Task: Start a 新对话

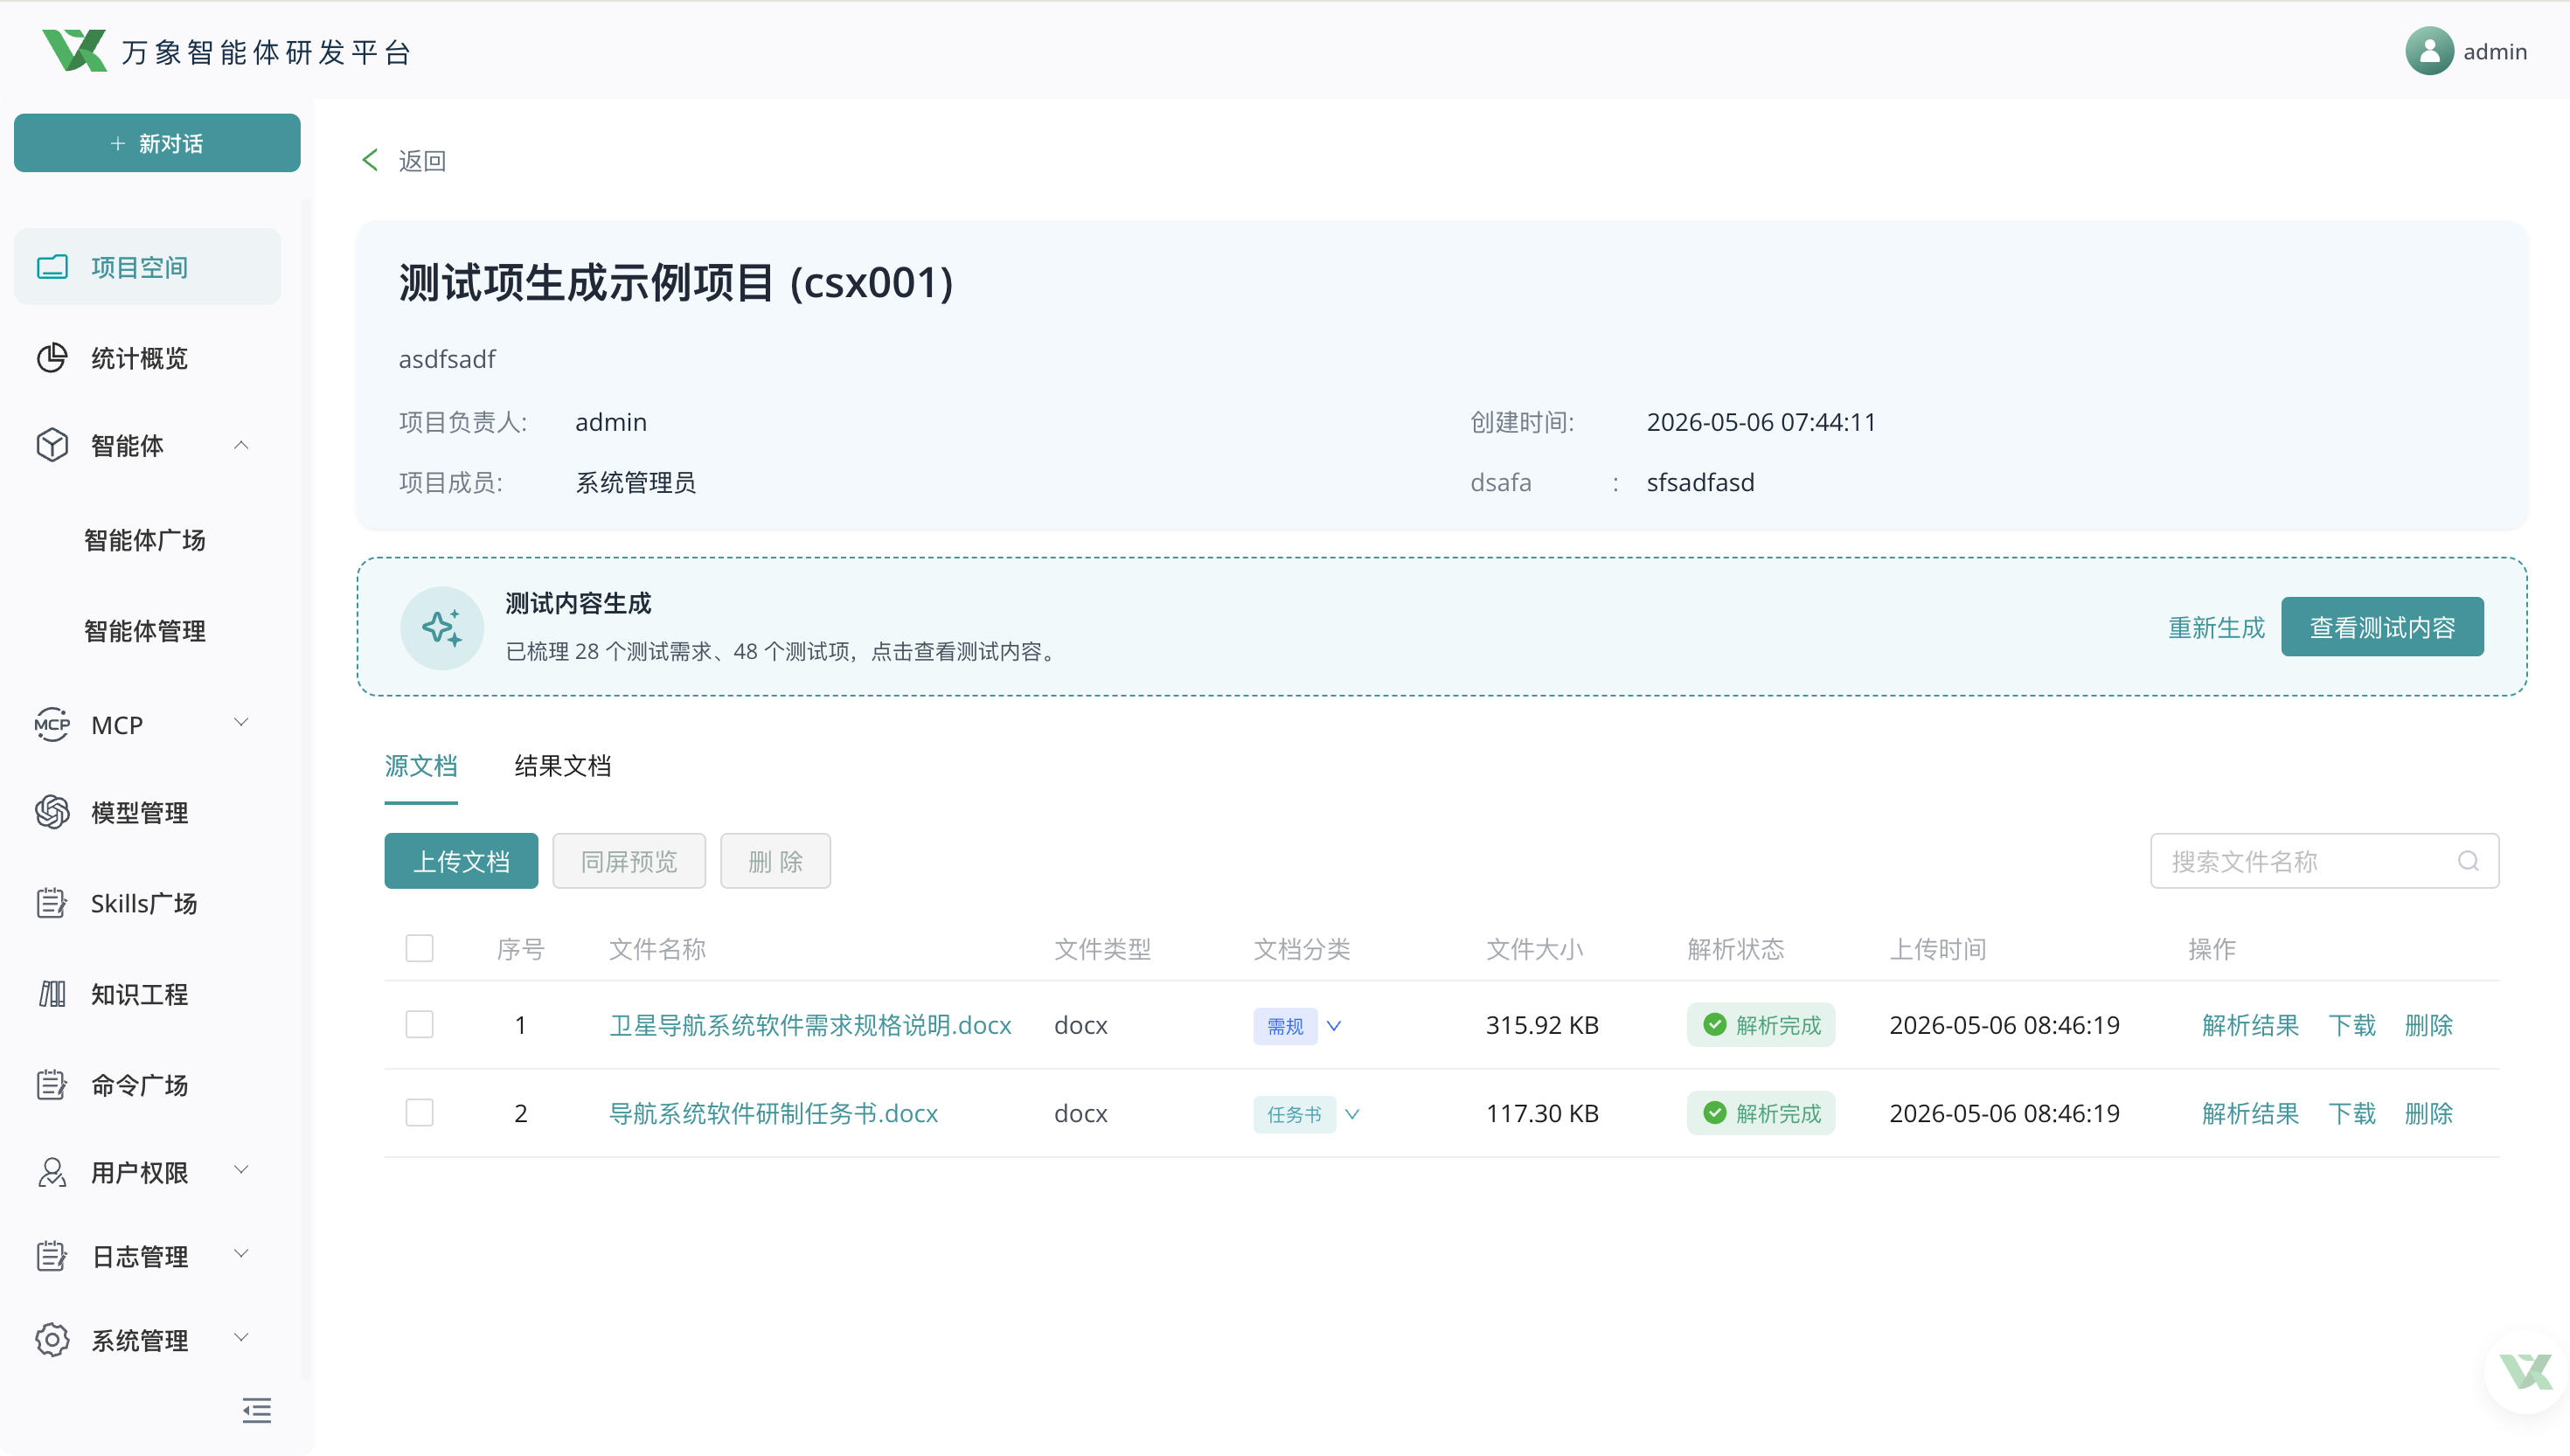Action: [x=157, y=143]
